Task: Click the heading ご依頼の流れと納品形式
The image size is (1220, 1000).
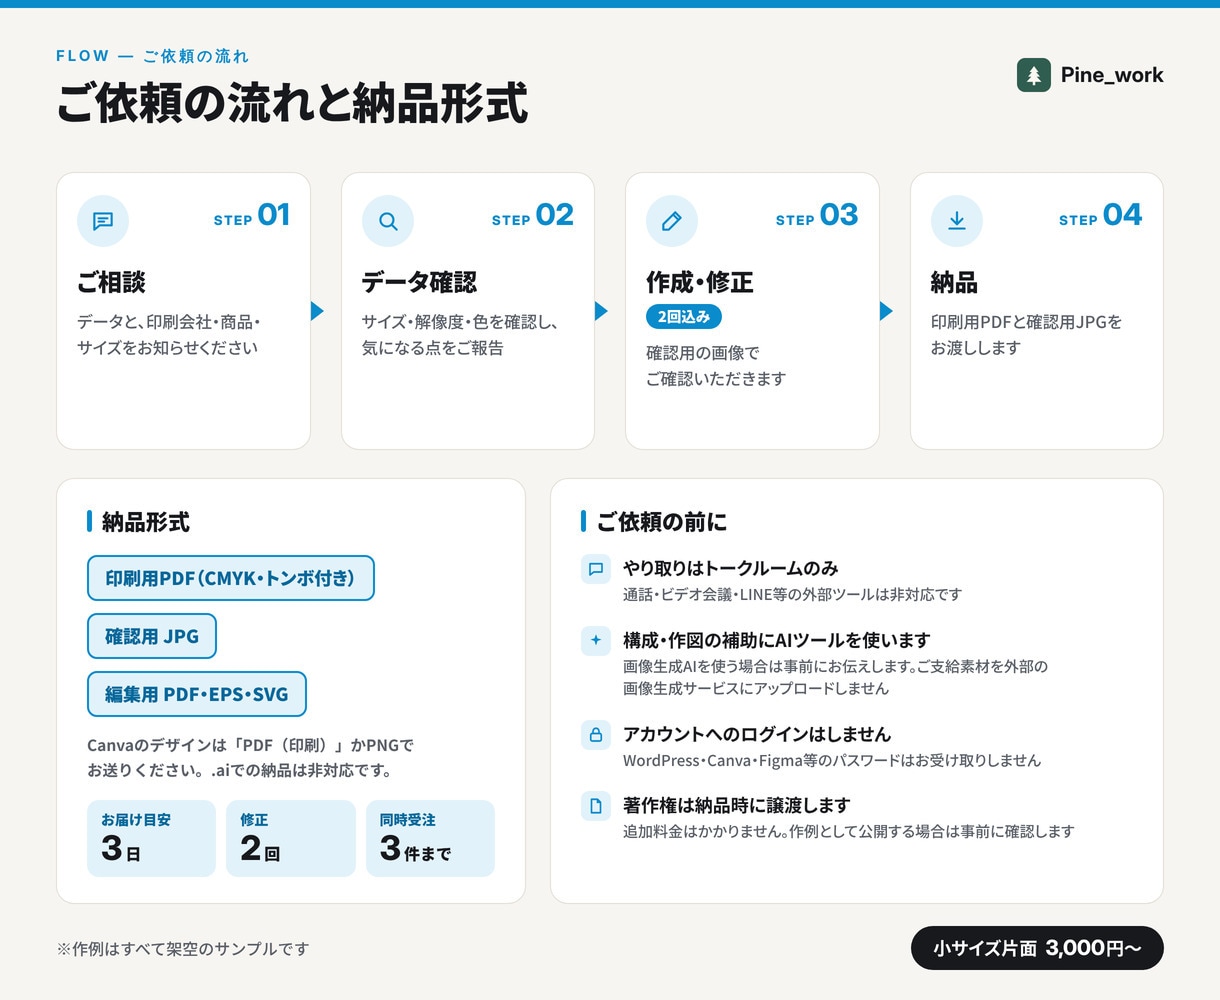Action: (x=292, y=104)
